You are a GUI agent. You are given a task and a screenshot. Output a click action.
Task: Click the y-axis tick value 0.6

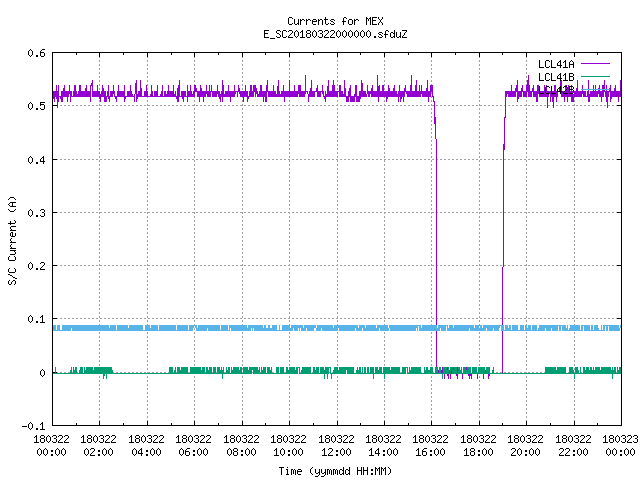pos(36,53)
